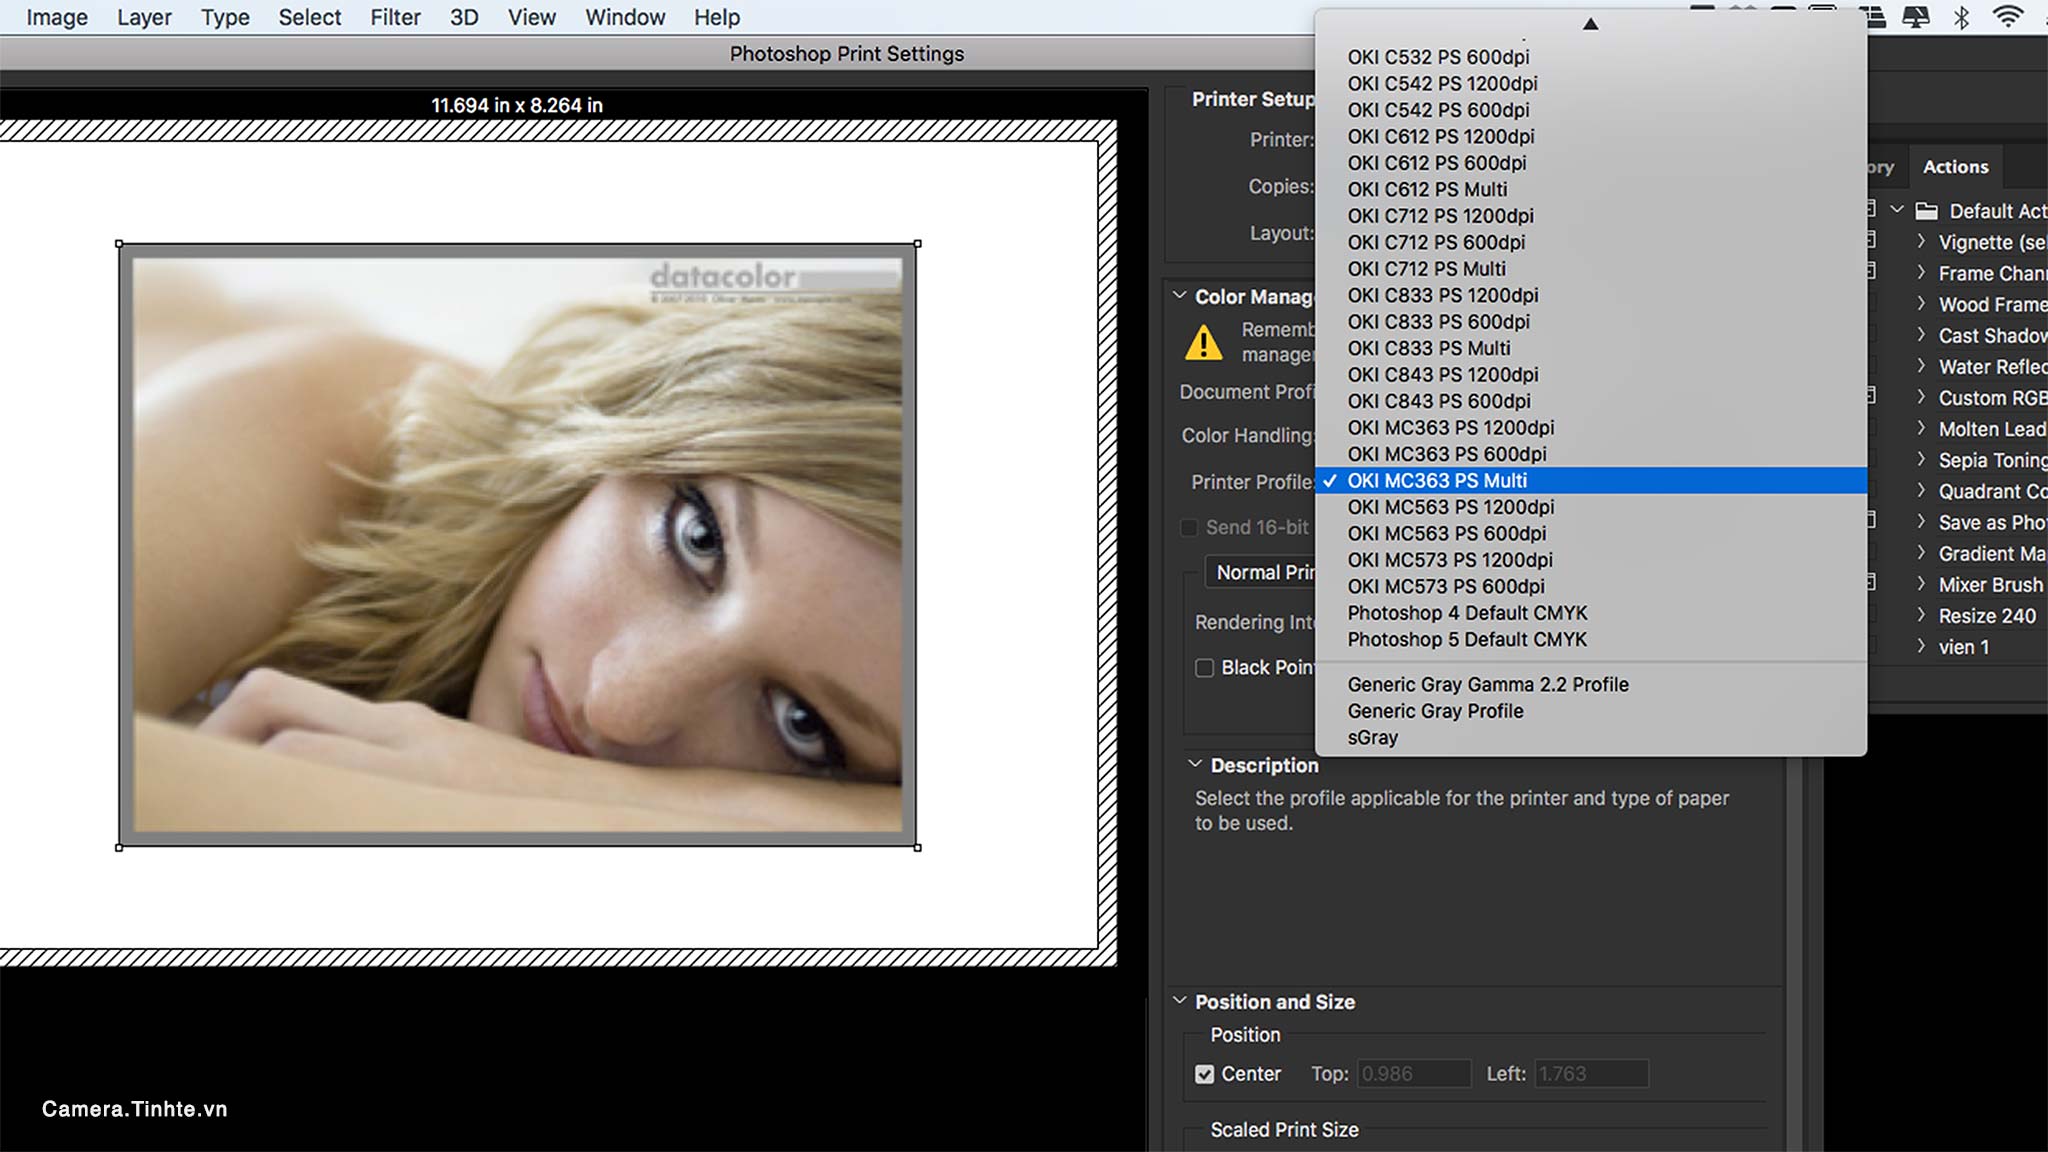The image size is (2048, 1152).
Task: Click the display mirroring menu bar icon
Action: (x=1916, y=17)
